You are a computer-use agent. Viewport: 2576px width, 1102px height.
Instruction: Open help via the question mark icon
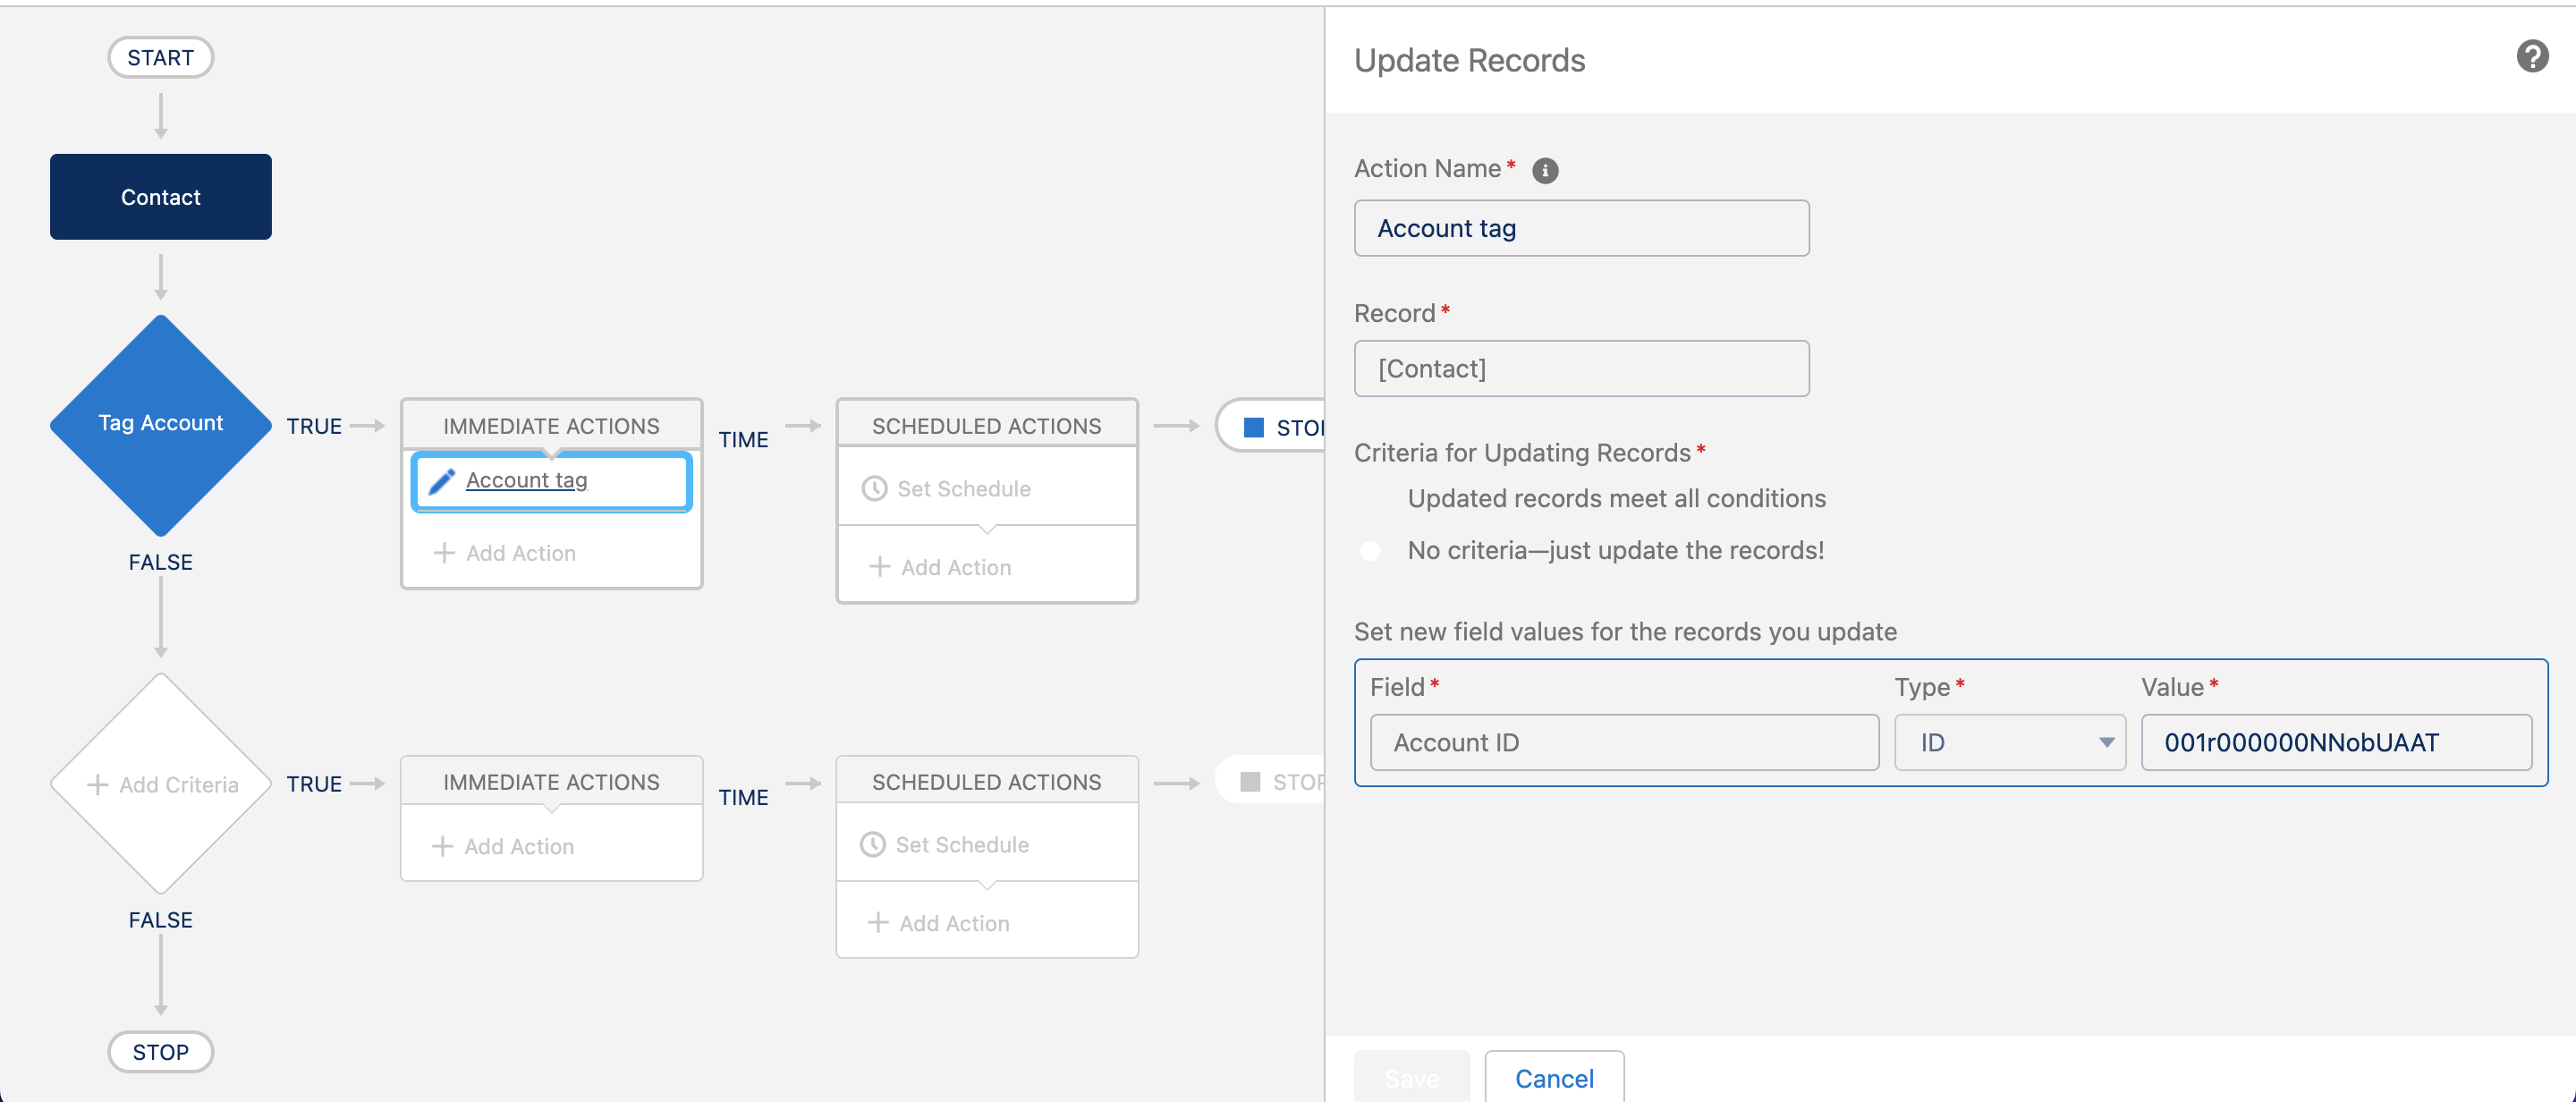pyautogui.click(x=2531, y=56)
